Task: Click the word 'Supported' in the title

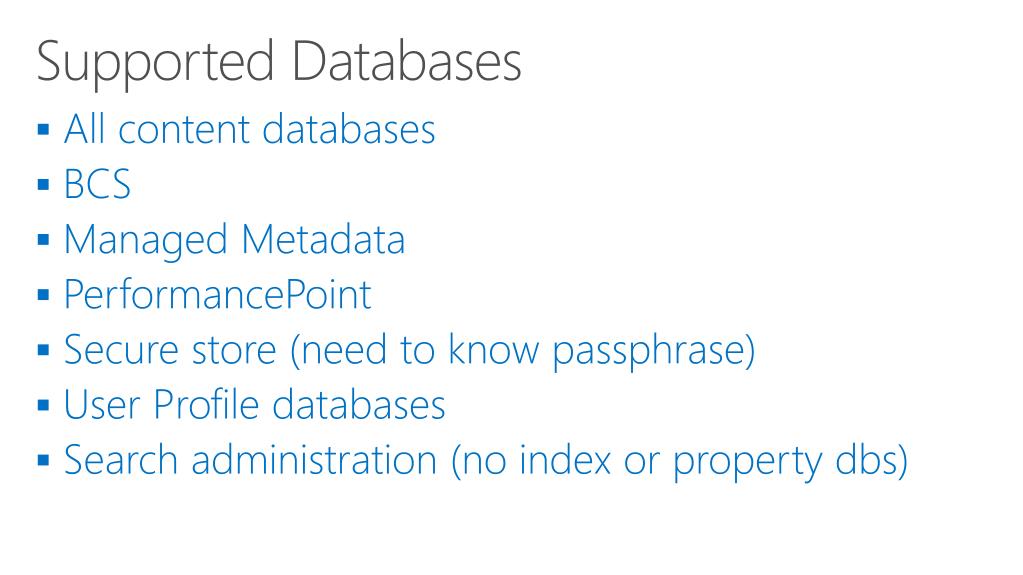Action: point(155,63)
